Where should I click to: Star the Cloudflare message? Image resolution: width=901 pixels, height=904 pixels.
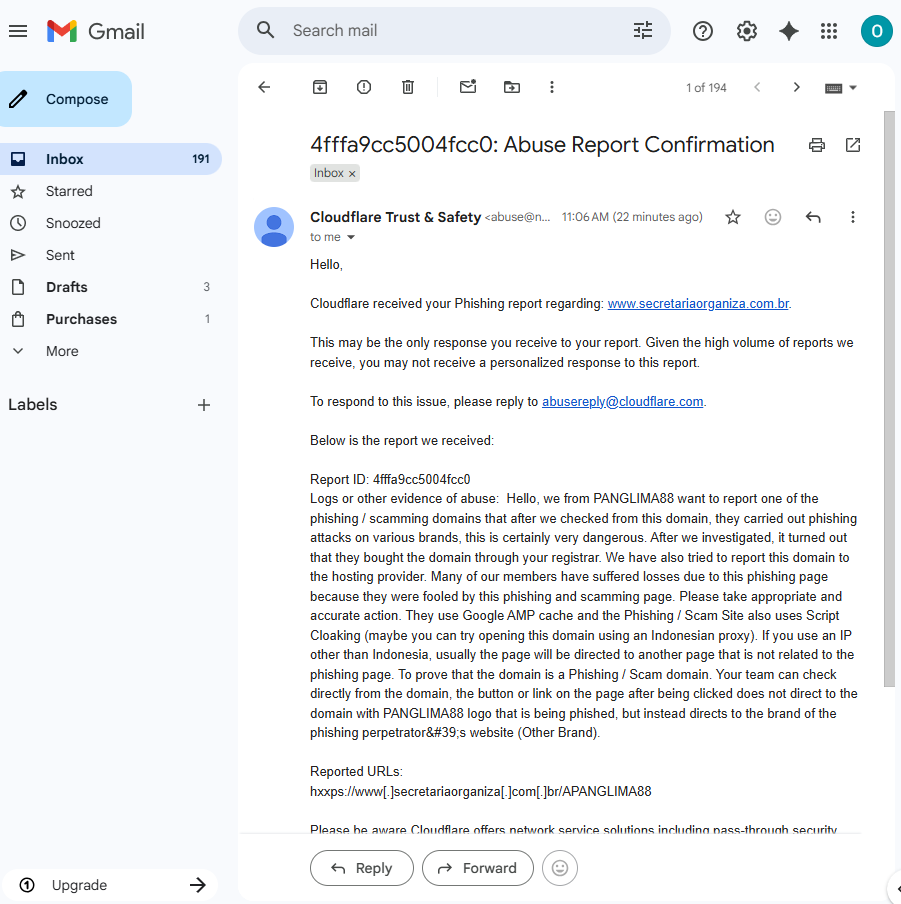coord(733,217)
